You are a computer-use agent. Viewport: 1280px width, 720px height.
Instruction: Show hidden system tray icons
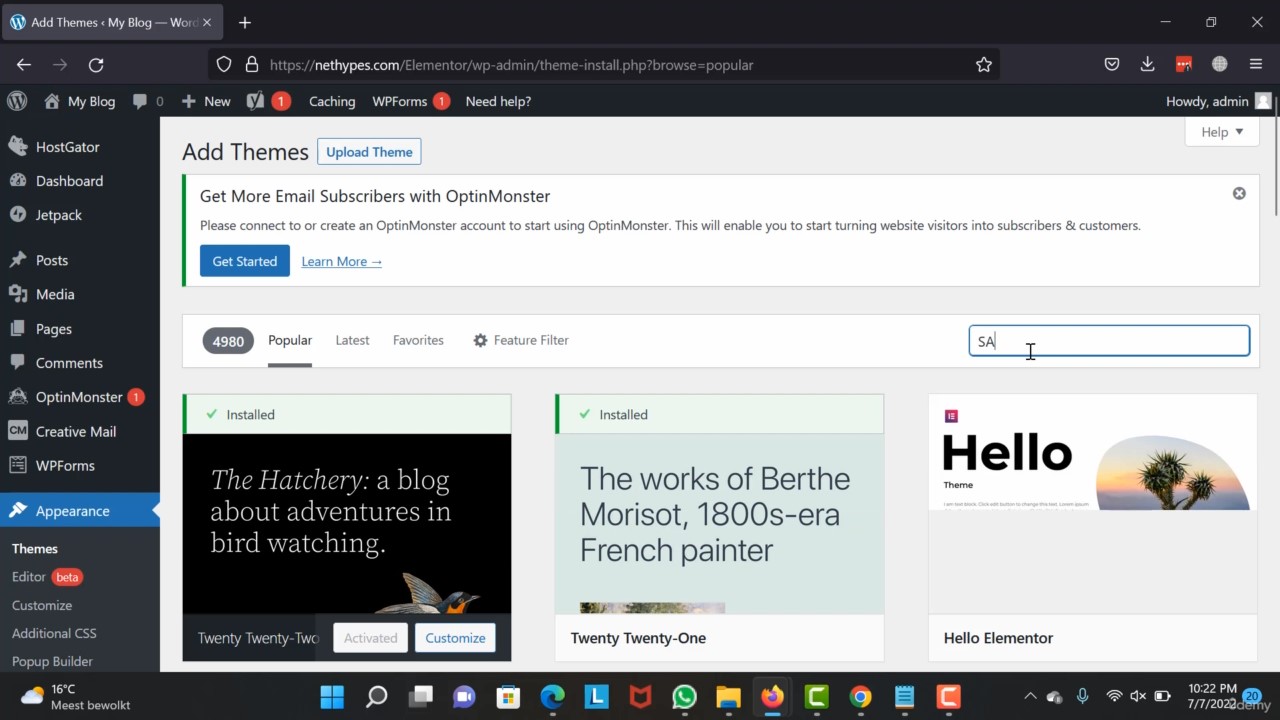pos(1030,696)
